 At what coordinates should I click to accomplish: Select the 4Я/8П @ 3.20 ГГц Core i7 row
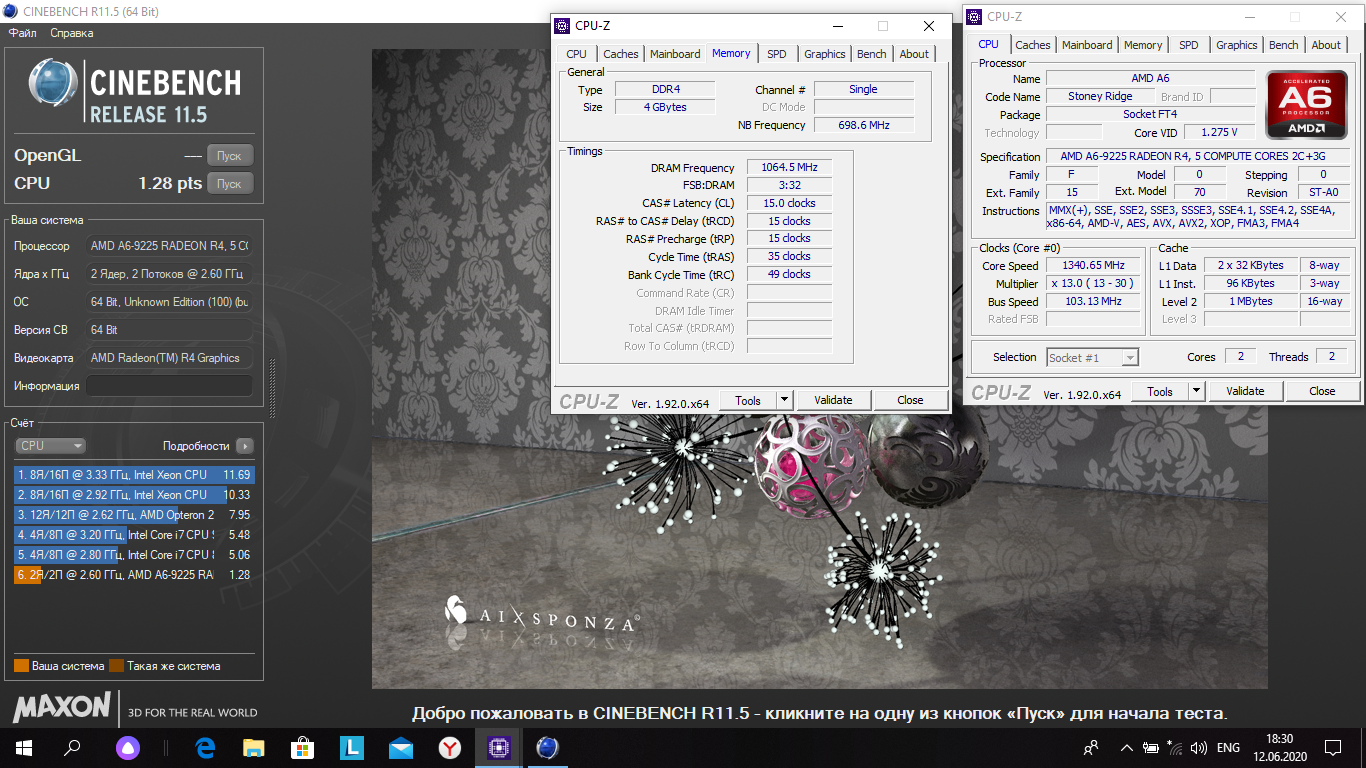(134, 535)
